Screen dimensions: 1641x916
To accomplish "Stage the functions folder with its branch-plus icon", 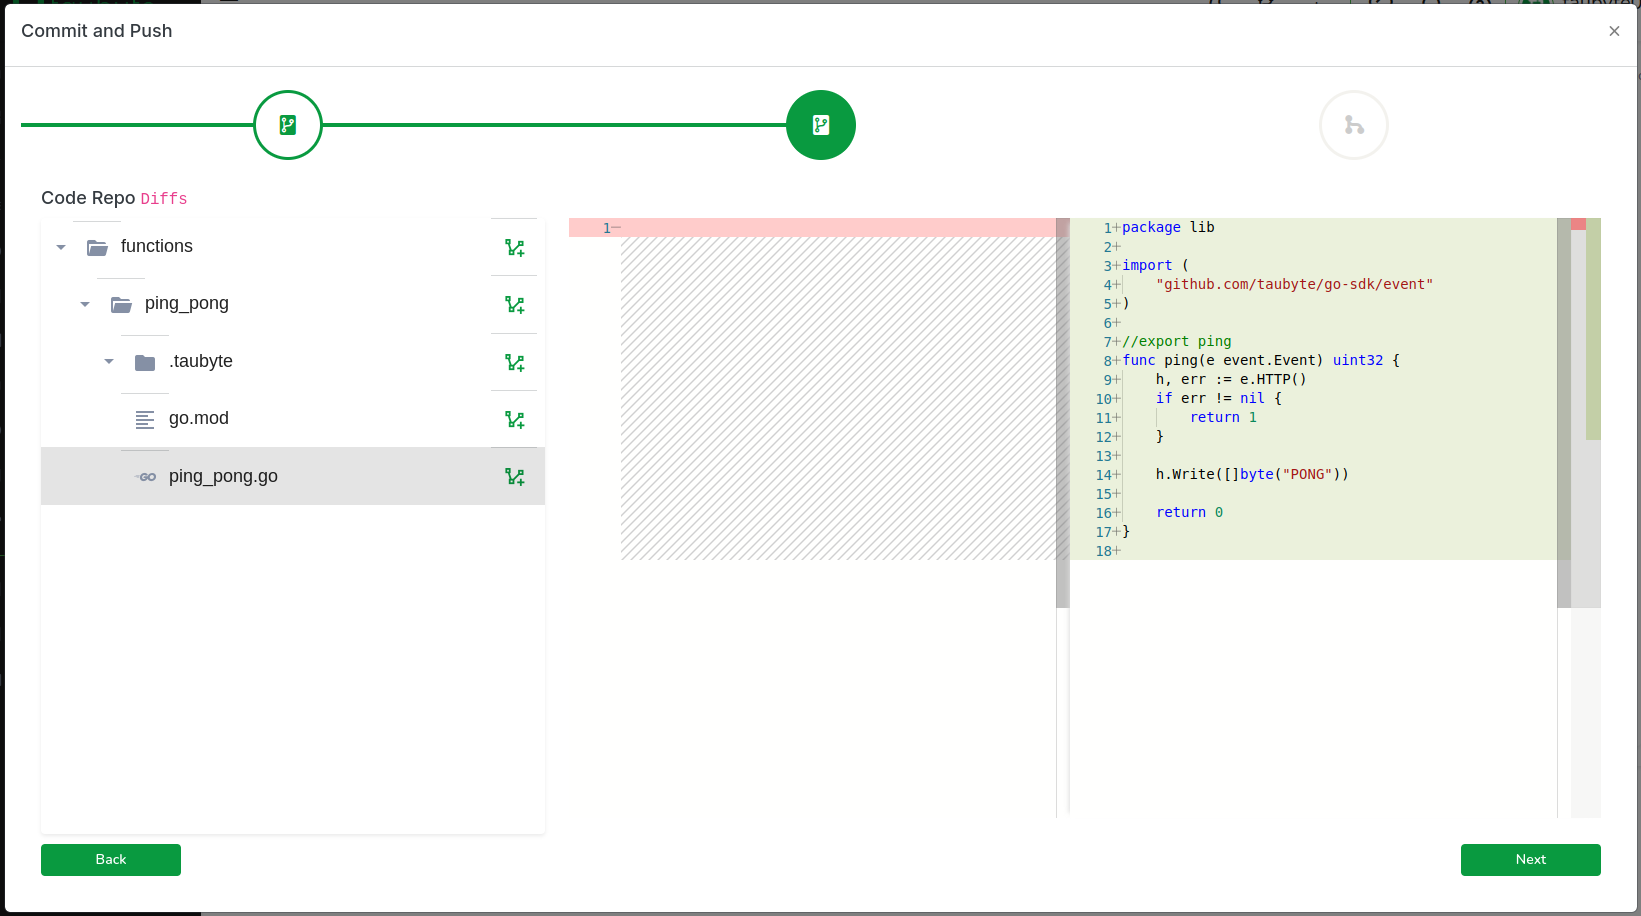I will (x=515, y=248).
